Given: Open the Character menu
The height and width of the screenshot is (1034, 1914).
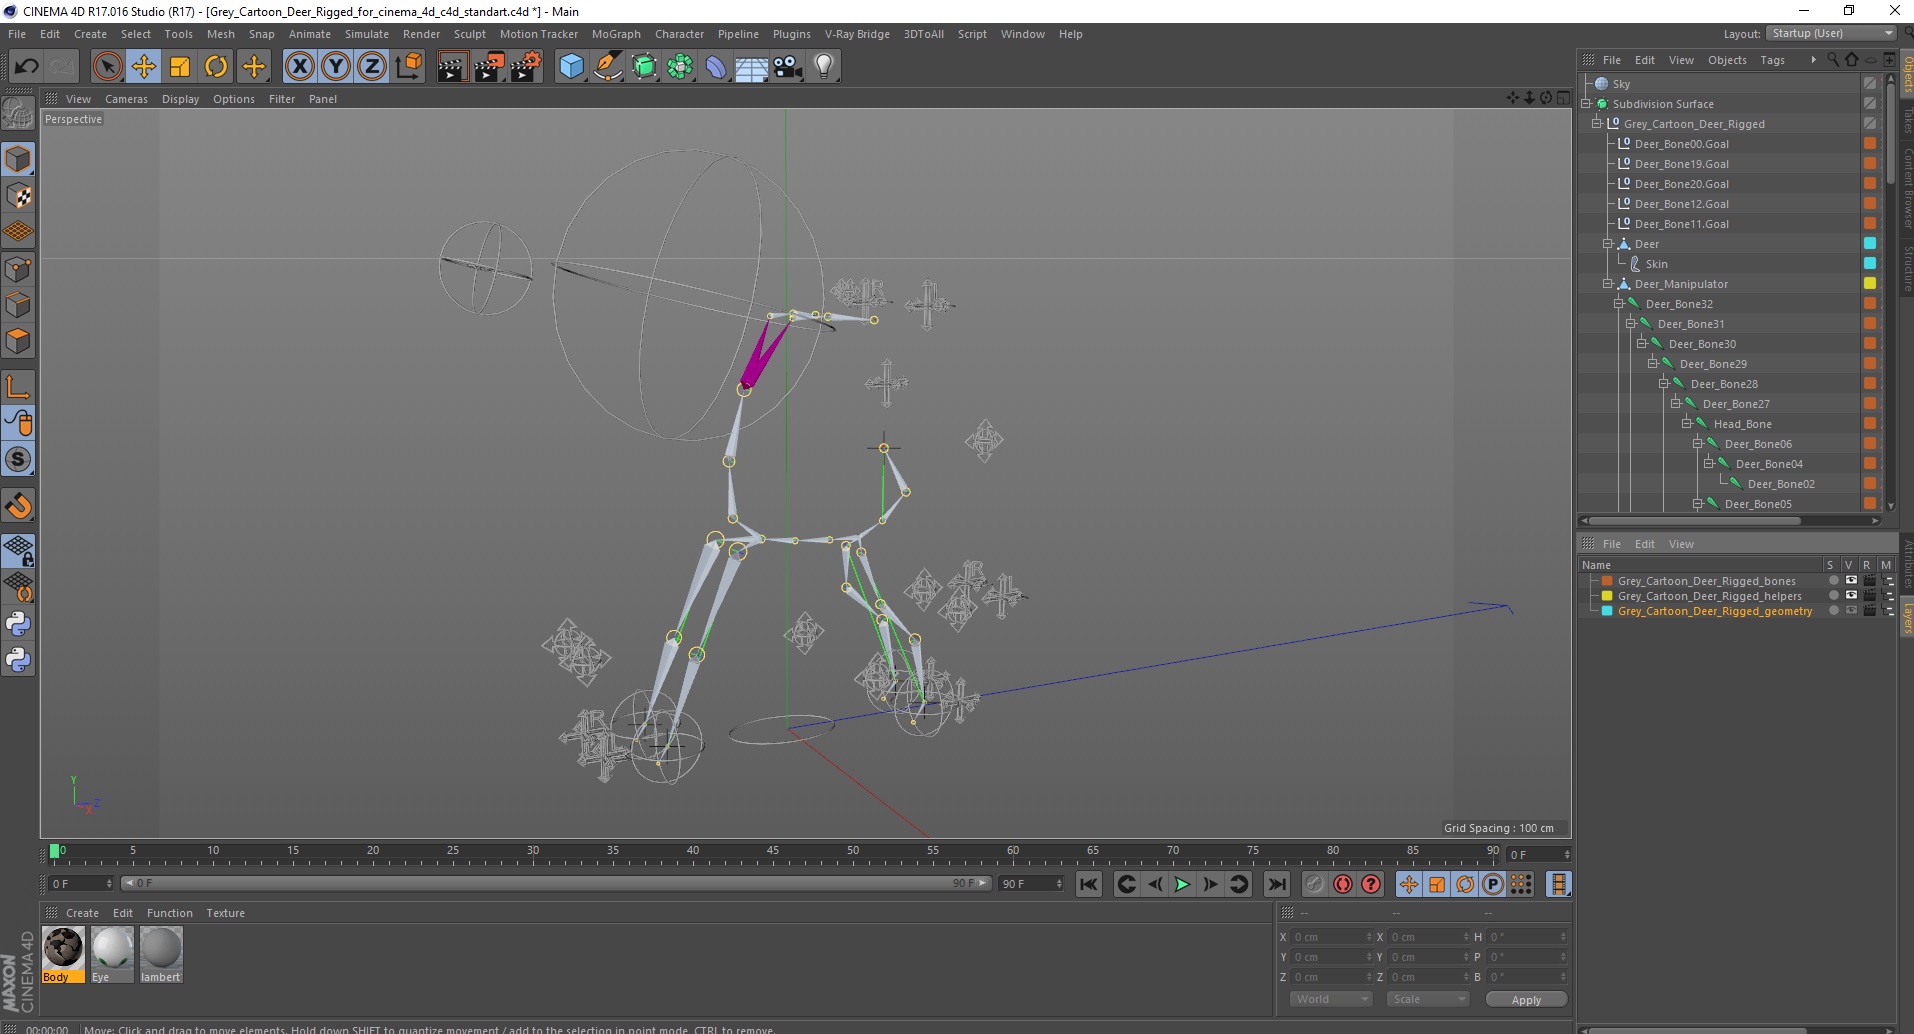Looking at the screenshot, I should click(x=679, y=34).
